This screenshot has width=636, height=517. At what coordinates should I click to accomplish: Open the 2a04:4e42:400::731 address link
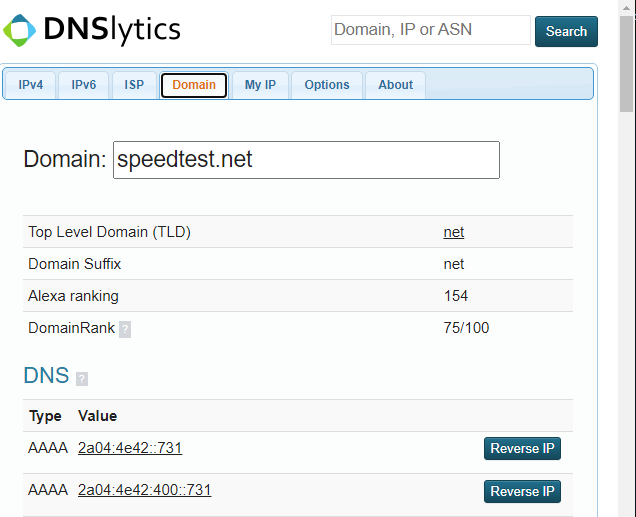coord(144,490)
